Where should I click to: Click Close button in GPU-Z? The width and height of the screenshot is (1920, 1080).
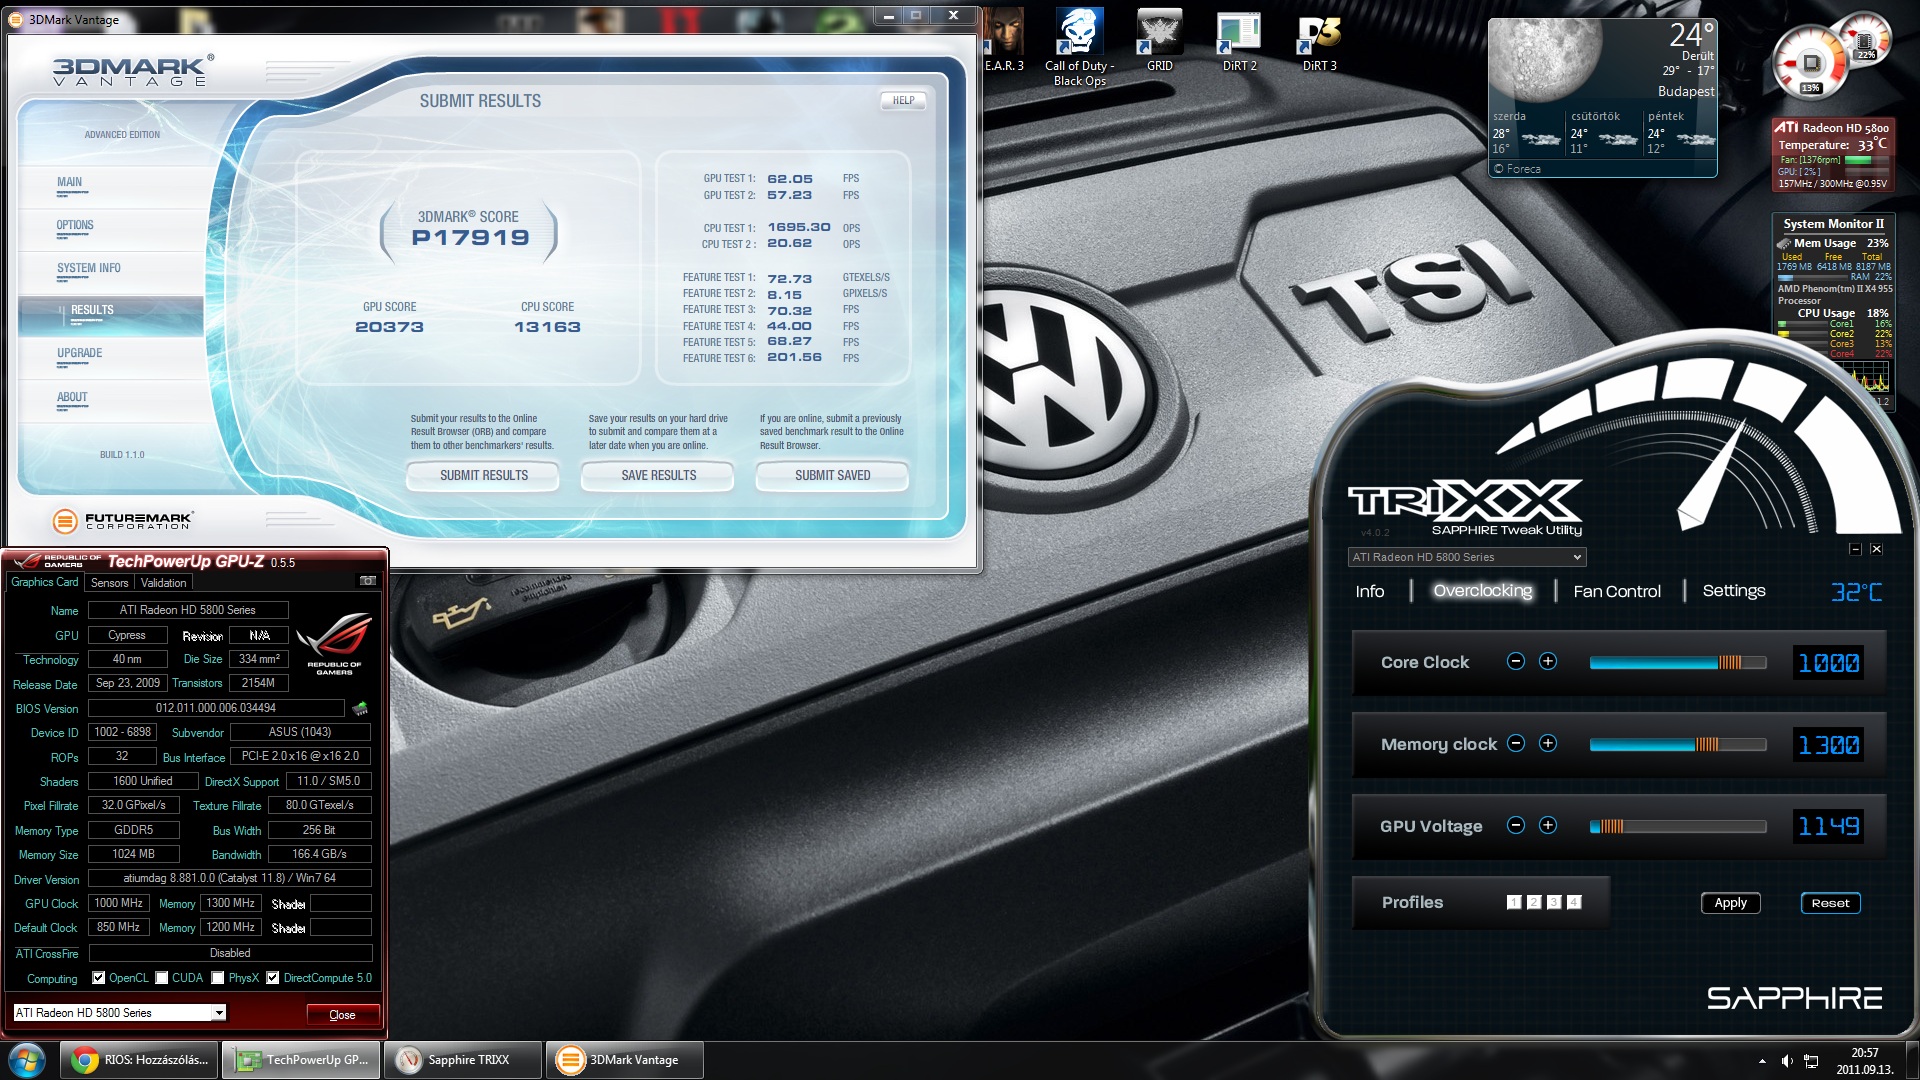(342, 1014)
